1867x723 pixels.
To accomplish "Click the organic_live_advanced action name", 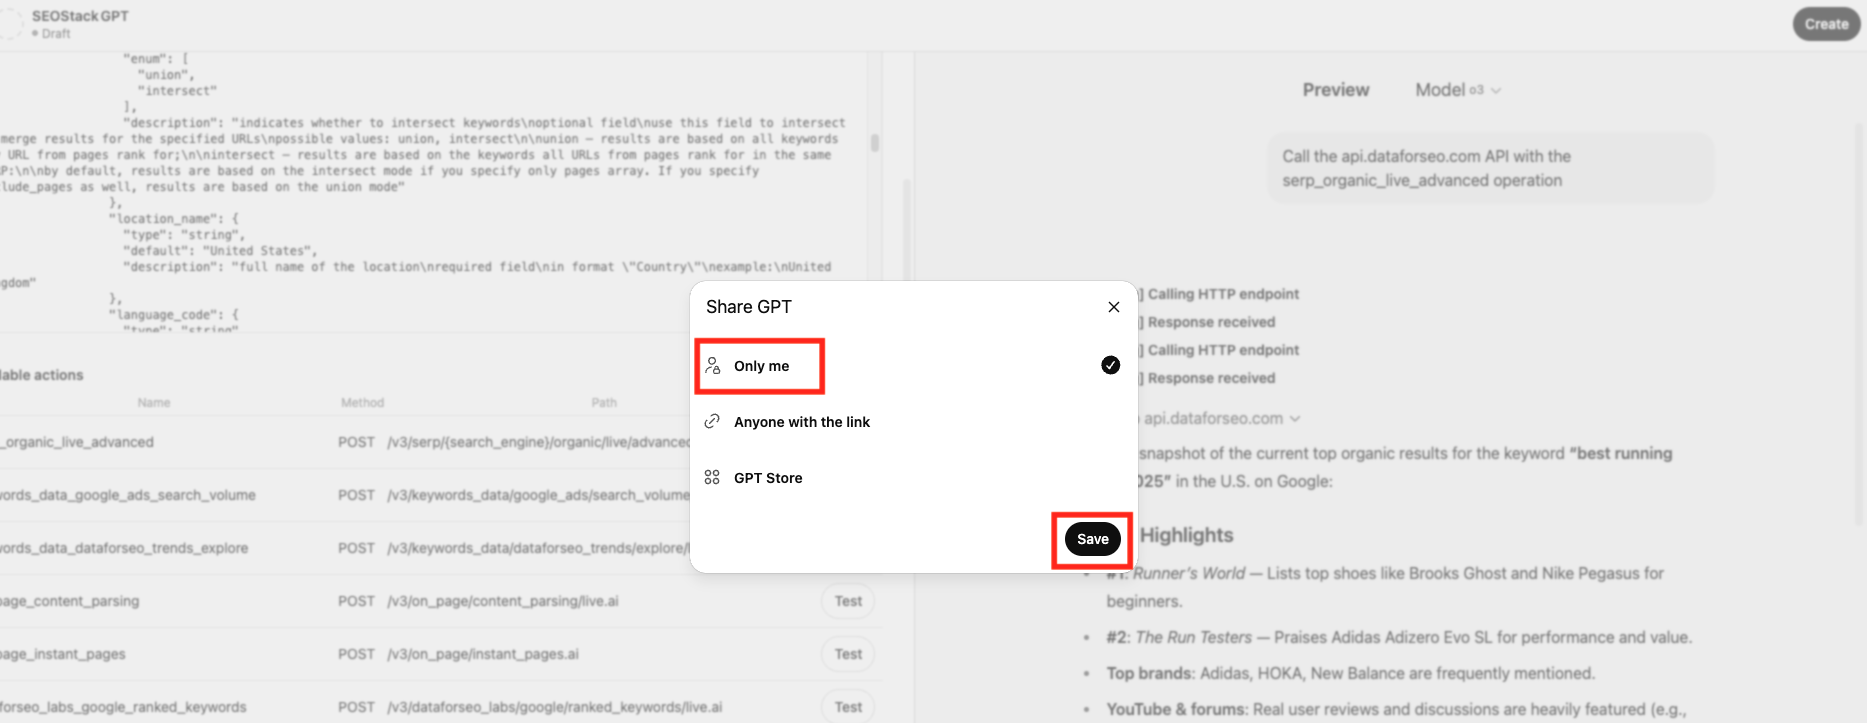I will (x=78, y=442).
